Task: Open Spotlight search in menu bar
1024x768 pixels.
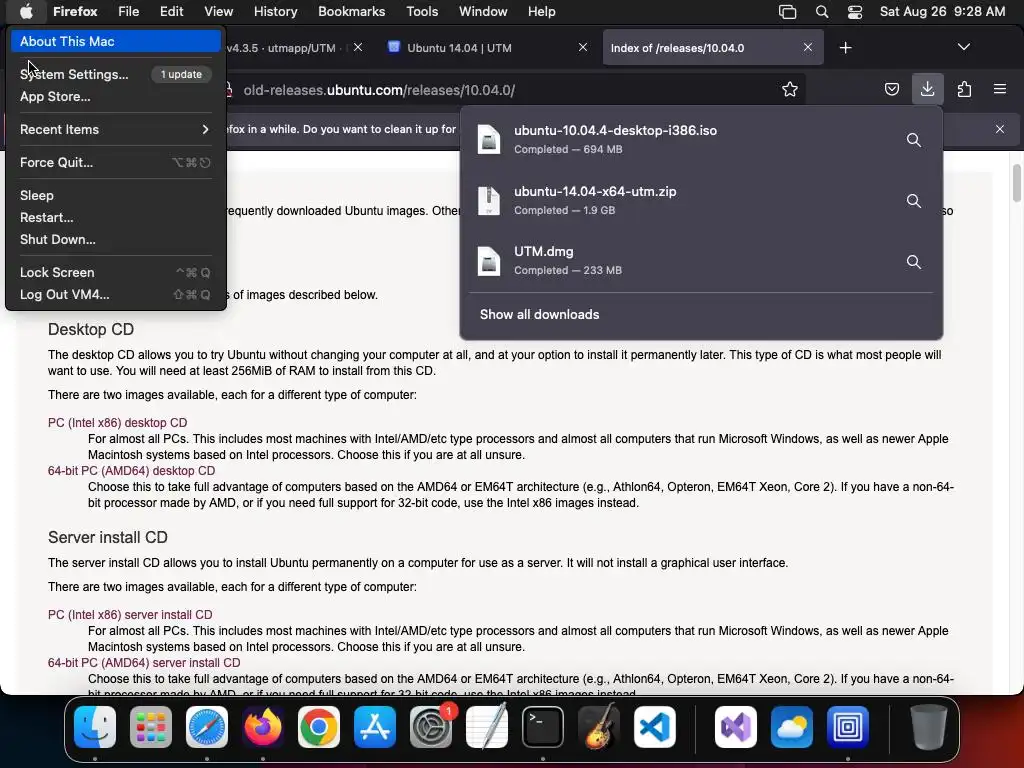Action: (822, 12)
